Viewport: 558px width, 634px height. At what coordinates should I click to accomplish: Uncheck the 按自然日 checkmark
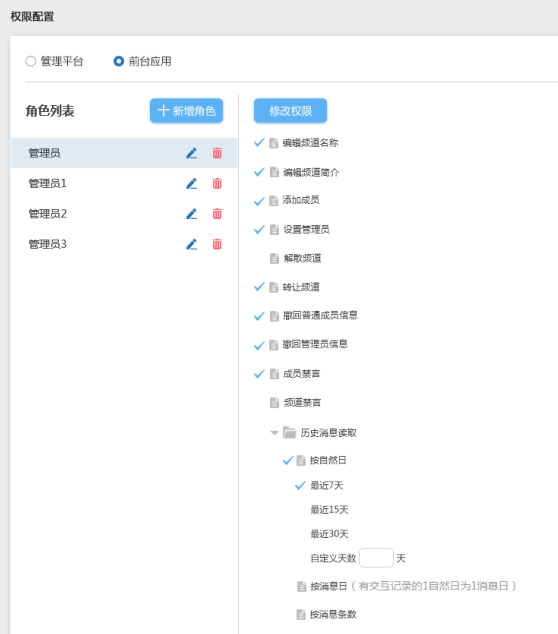288,460
